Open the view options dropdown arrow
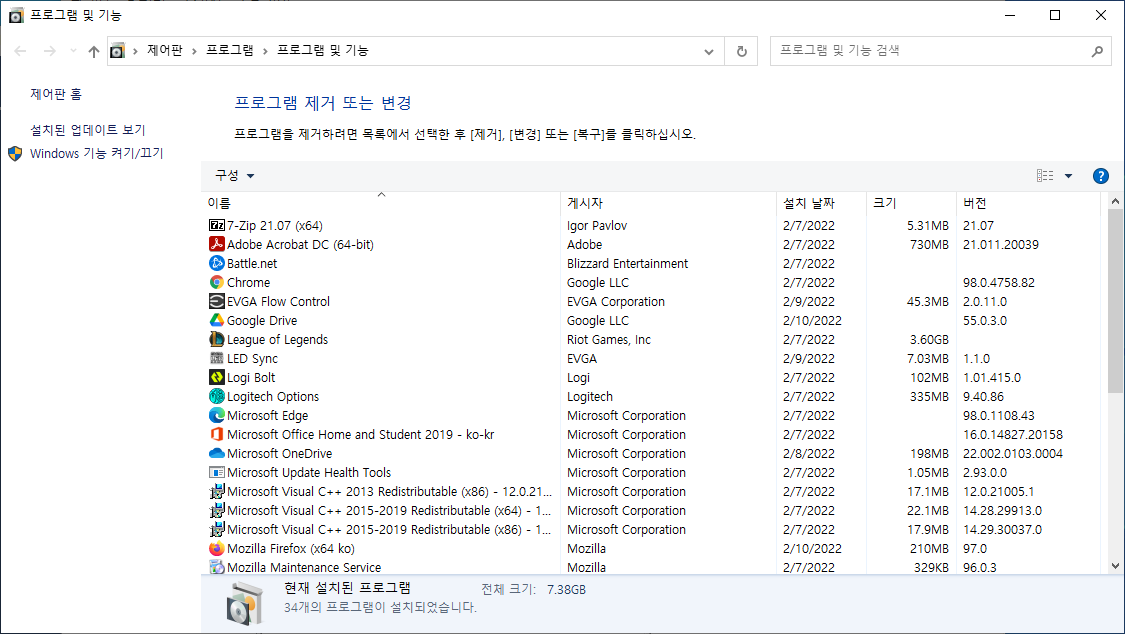Image resolution: width=1125 pixels, height=634 pixels. [1068, 176]
